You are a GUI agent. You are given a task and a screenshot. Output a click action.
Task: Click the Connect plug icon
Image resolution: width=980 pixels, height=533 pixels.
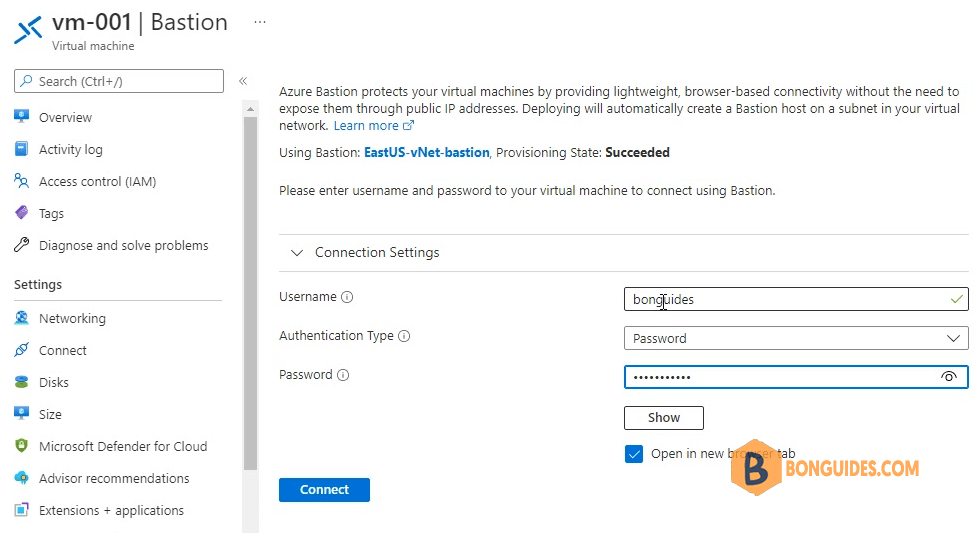21,349
